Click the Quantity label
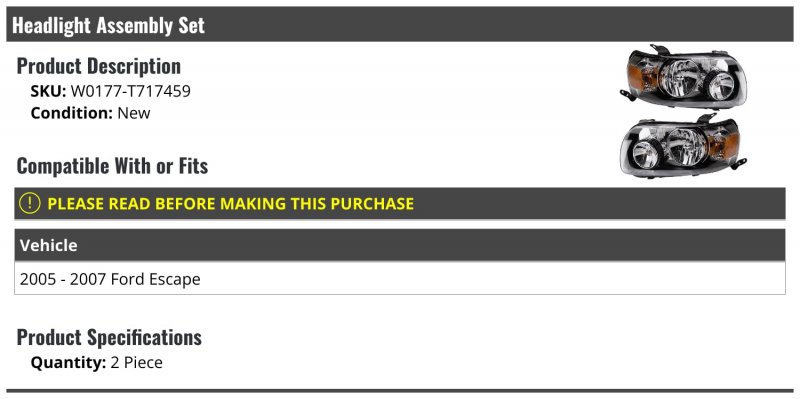 point(68,363)
